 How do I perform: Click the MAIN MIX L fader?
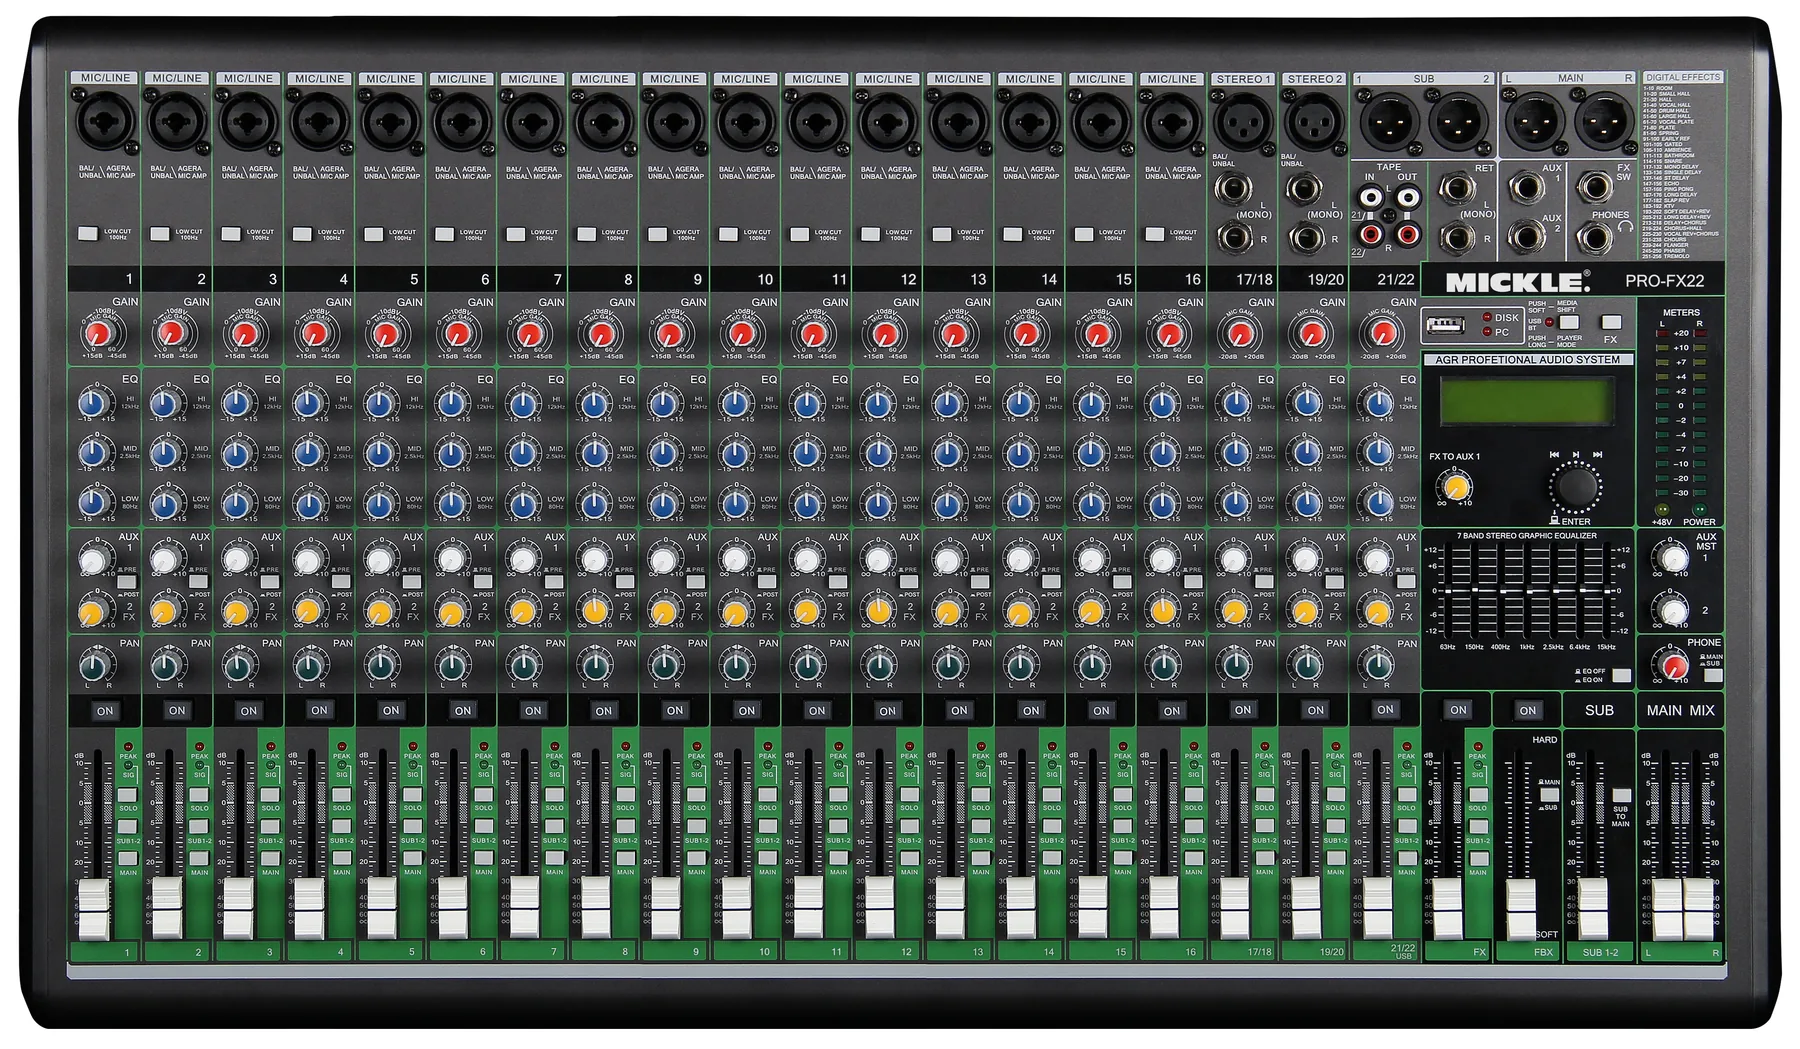(1666, 908)
